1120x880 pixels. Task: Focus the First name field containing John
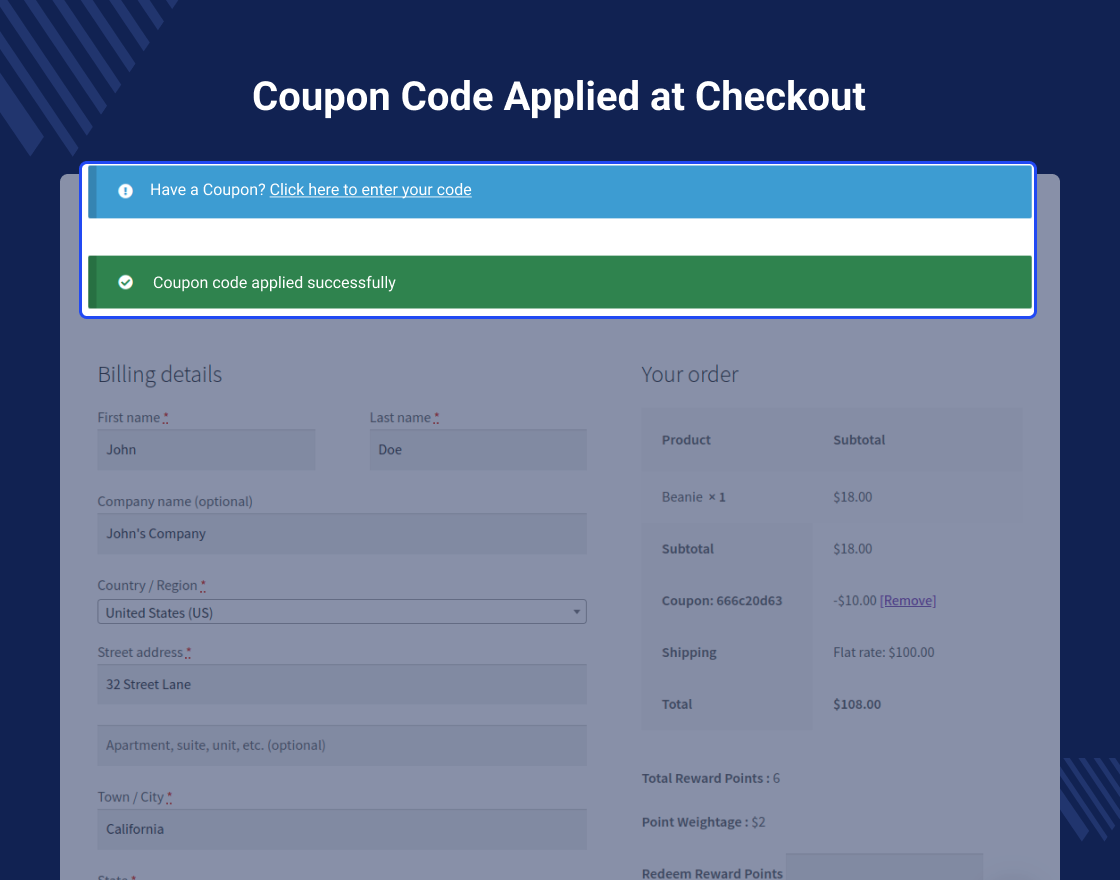(x=206, y=450)
